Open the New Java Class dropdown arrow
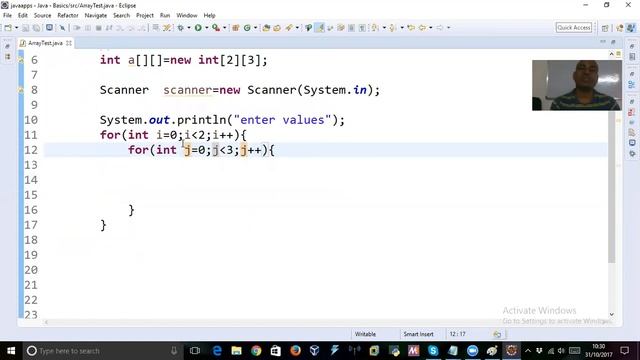Image resolution: width=640 pixels, height=360 pixels. point(256,28)
